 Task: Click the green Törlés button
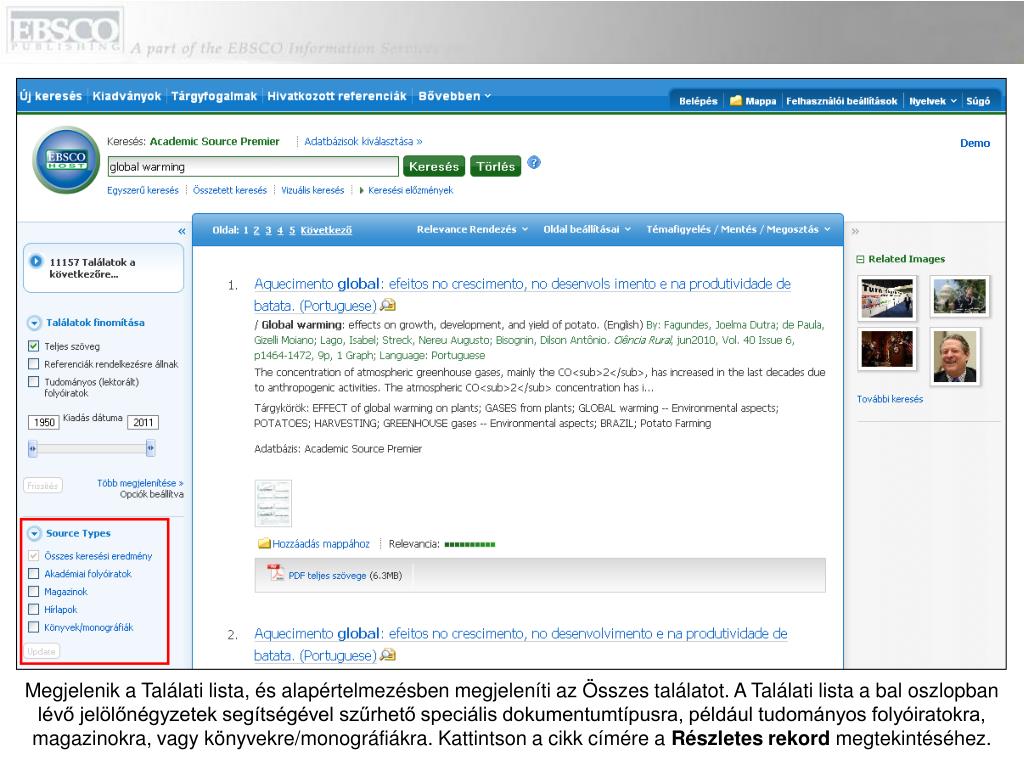[496, 167]
